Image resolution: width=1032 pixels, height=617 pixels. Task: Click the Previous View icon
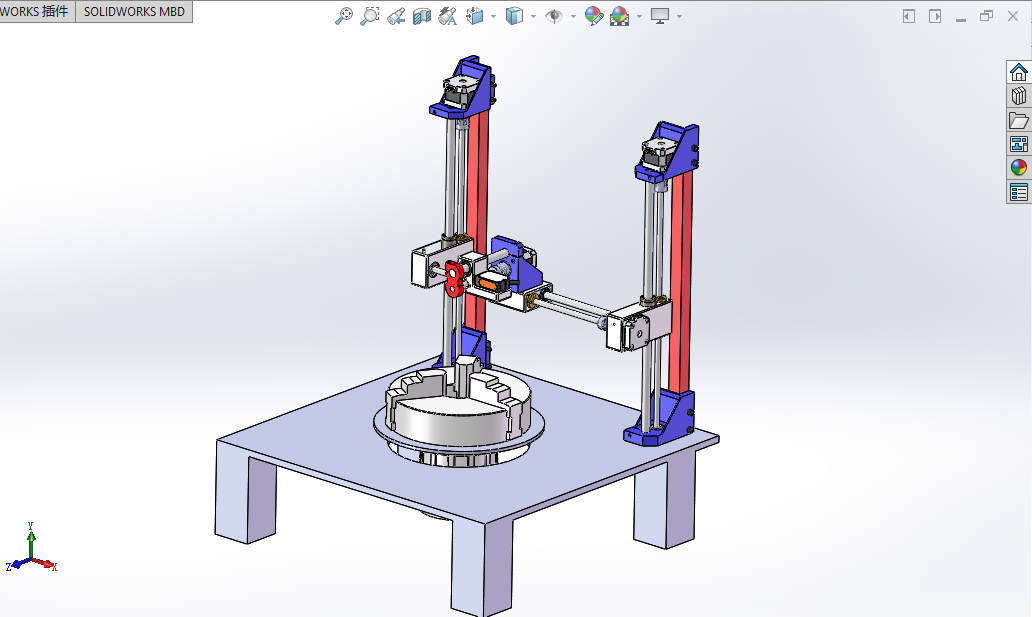(396, 16)
